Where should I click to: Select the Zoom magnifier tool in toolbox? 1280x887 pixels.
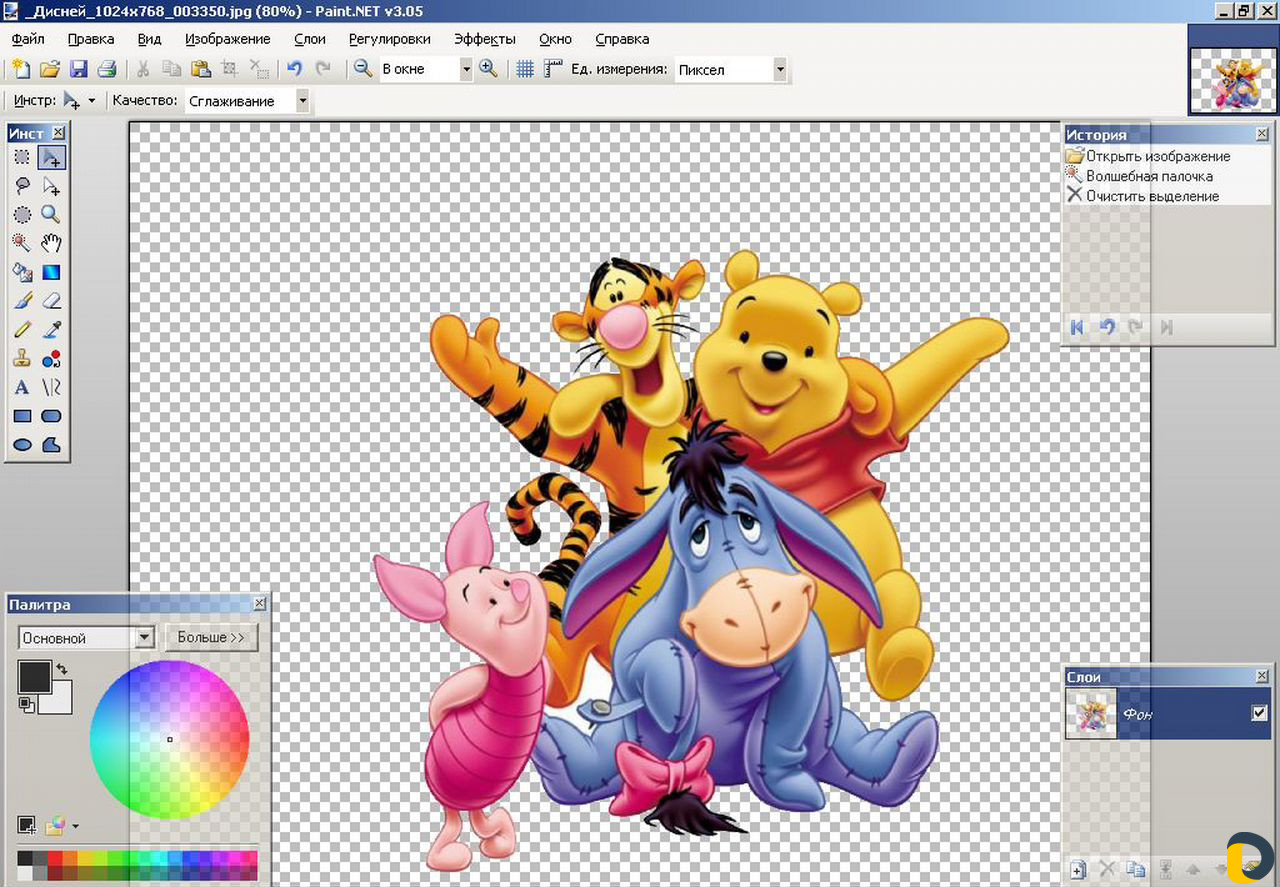51,214
